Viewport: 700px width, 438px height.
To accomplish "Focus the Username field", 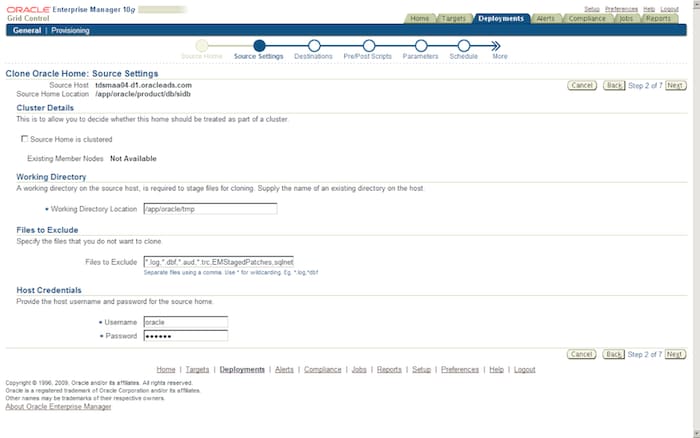I will [x=186, y=322].
